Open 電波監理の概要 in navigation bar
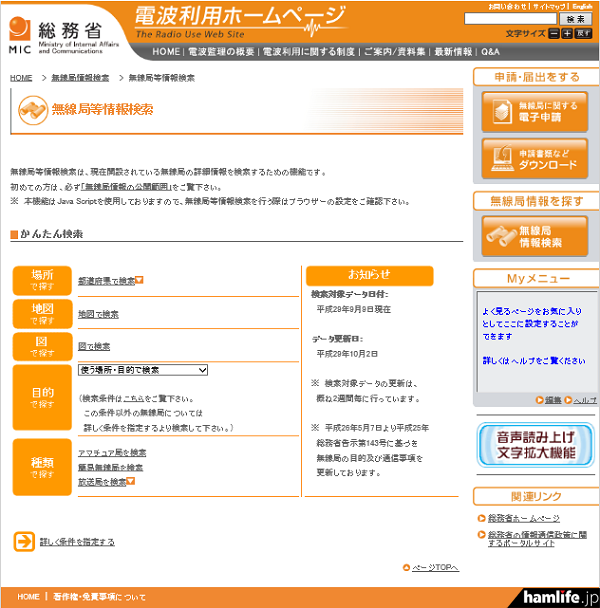Screen dimensions: 600x608 220,51
